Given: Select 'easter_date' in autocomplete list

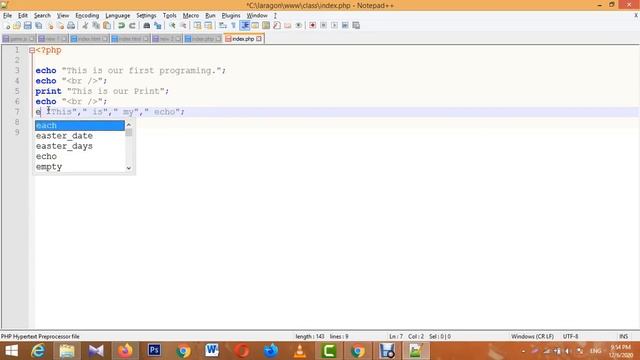Looking at the screenshot, I should tap(80, 136).
